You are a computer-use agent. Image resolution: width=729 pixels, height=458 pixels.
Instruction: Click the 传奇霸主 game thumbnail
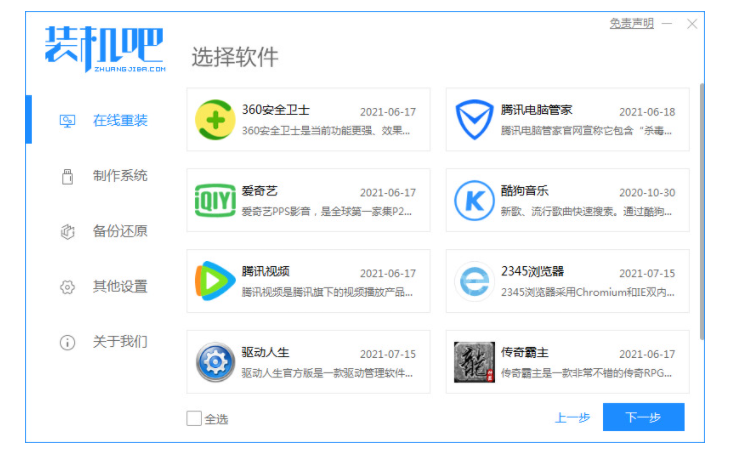point(474,362)
